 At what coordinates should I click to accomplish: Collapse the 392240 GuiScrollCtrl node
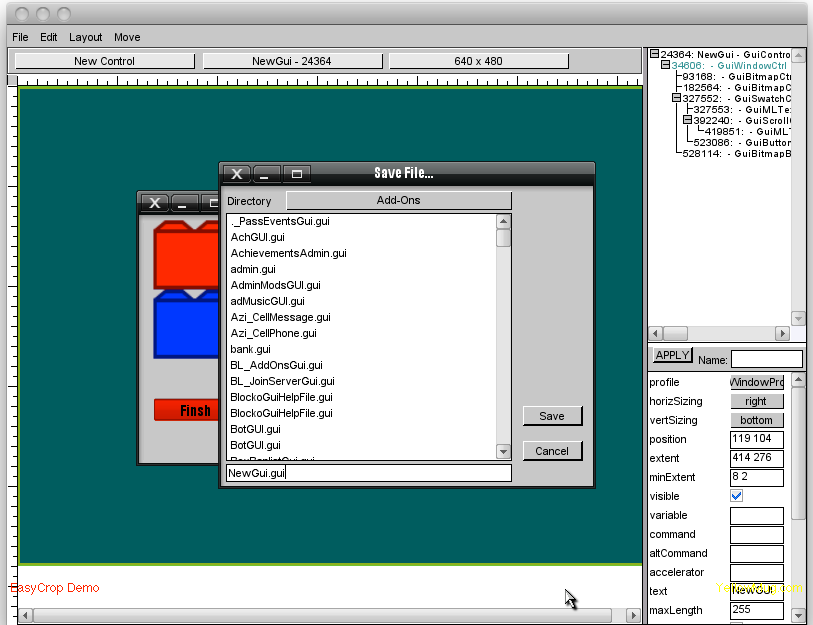tap(688, 120)
